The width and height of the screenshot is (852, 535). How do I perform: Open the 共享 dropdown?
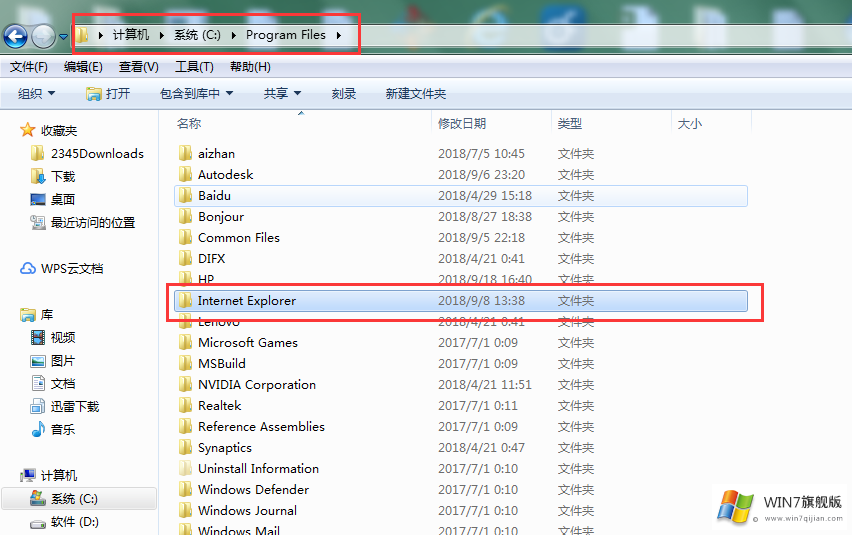point(282,93)
